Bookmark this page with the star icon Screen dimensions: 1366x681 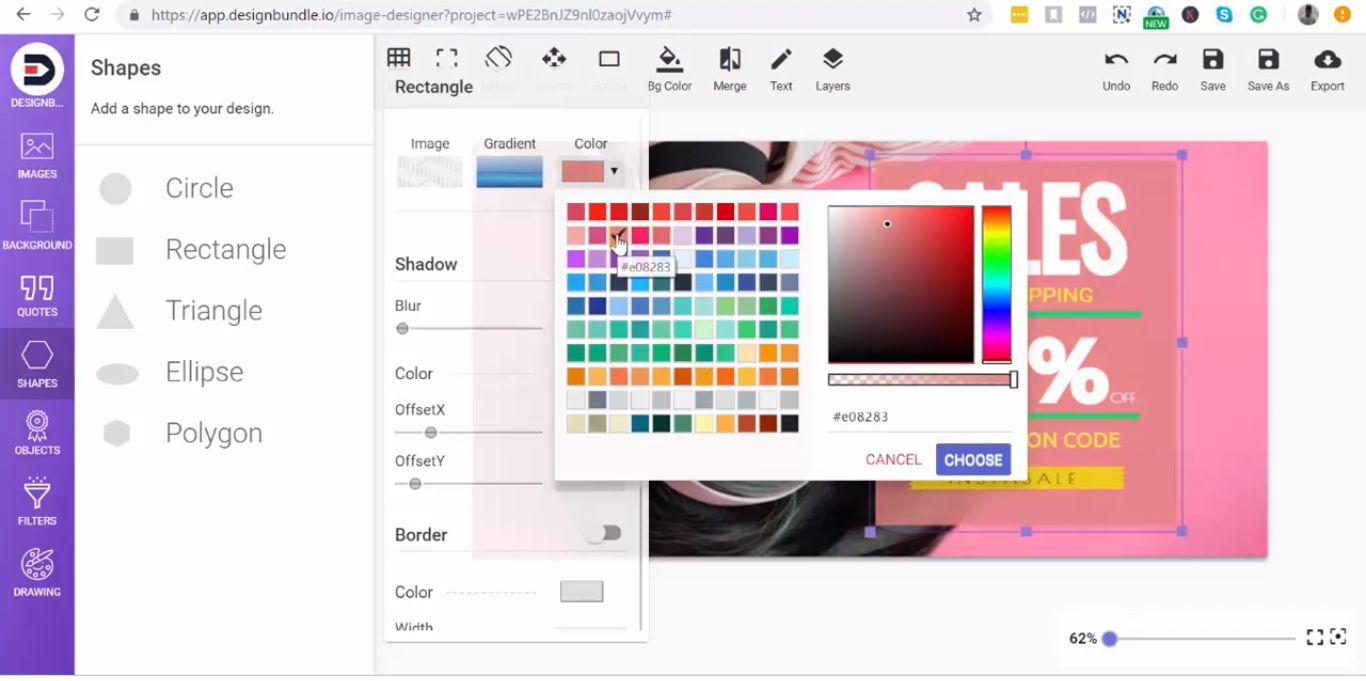(x=974, y=15)
